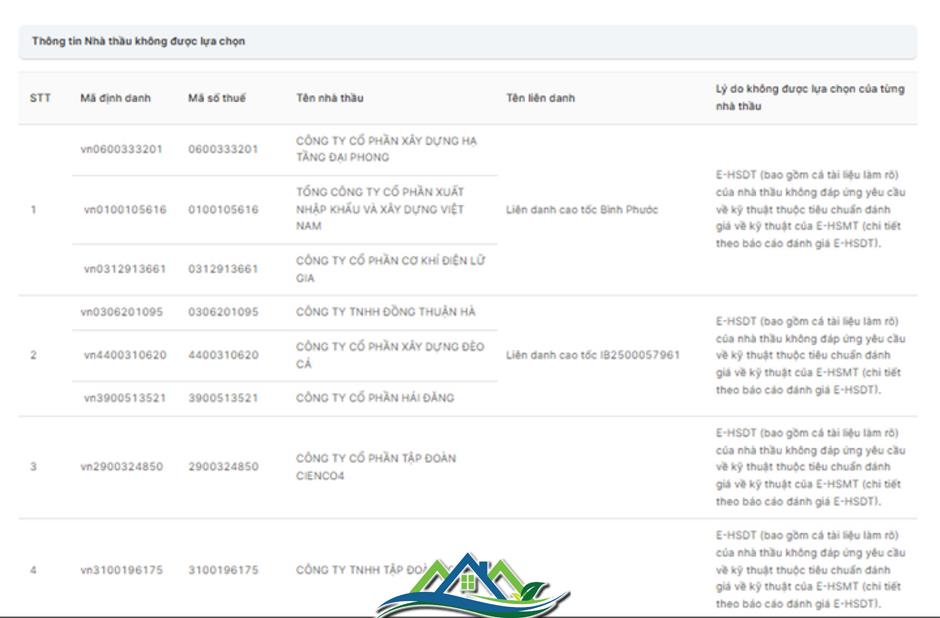Click 'Liên danh cao tốc Bình Phước' cell
The image size is (940, 618).
tap(582, 209)
